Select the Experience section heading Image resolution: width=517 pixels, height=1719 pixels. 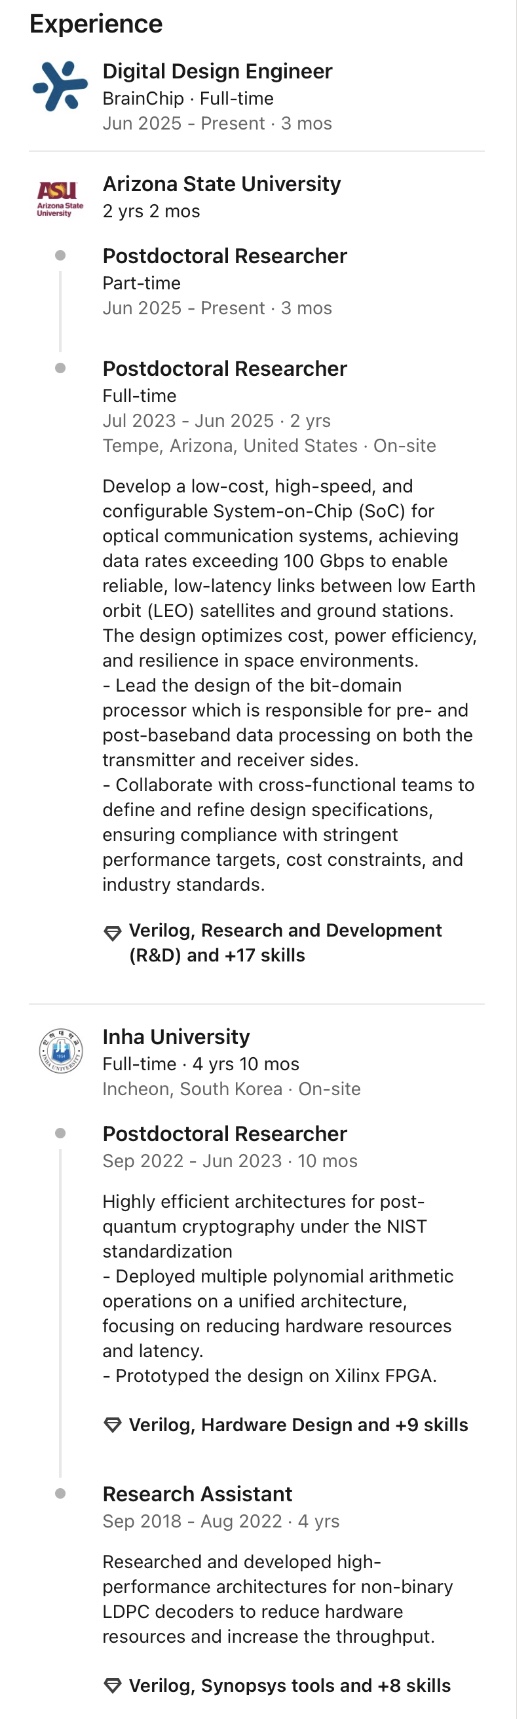pyautogui.click(x=96, y=24)
